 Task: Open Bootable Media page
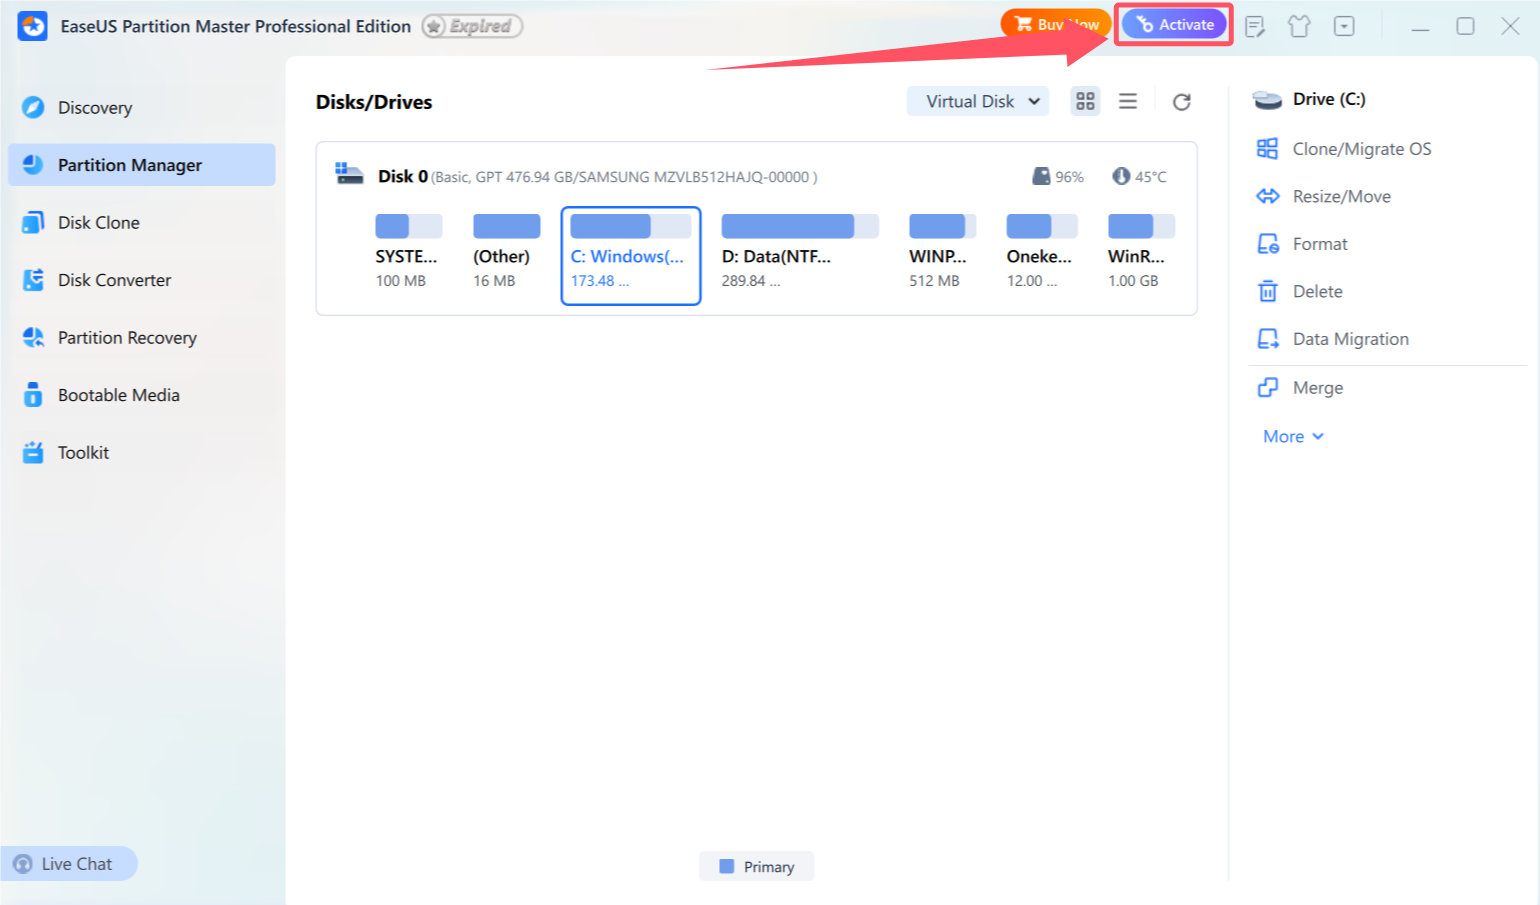[141, 395]
